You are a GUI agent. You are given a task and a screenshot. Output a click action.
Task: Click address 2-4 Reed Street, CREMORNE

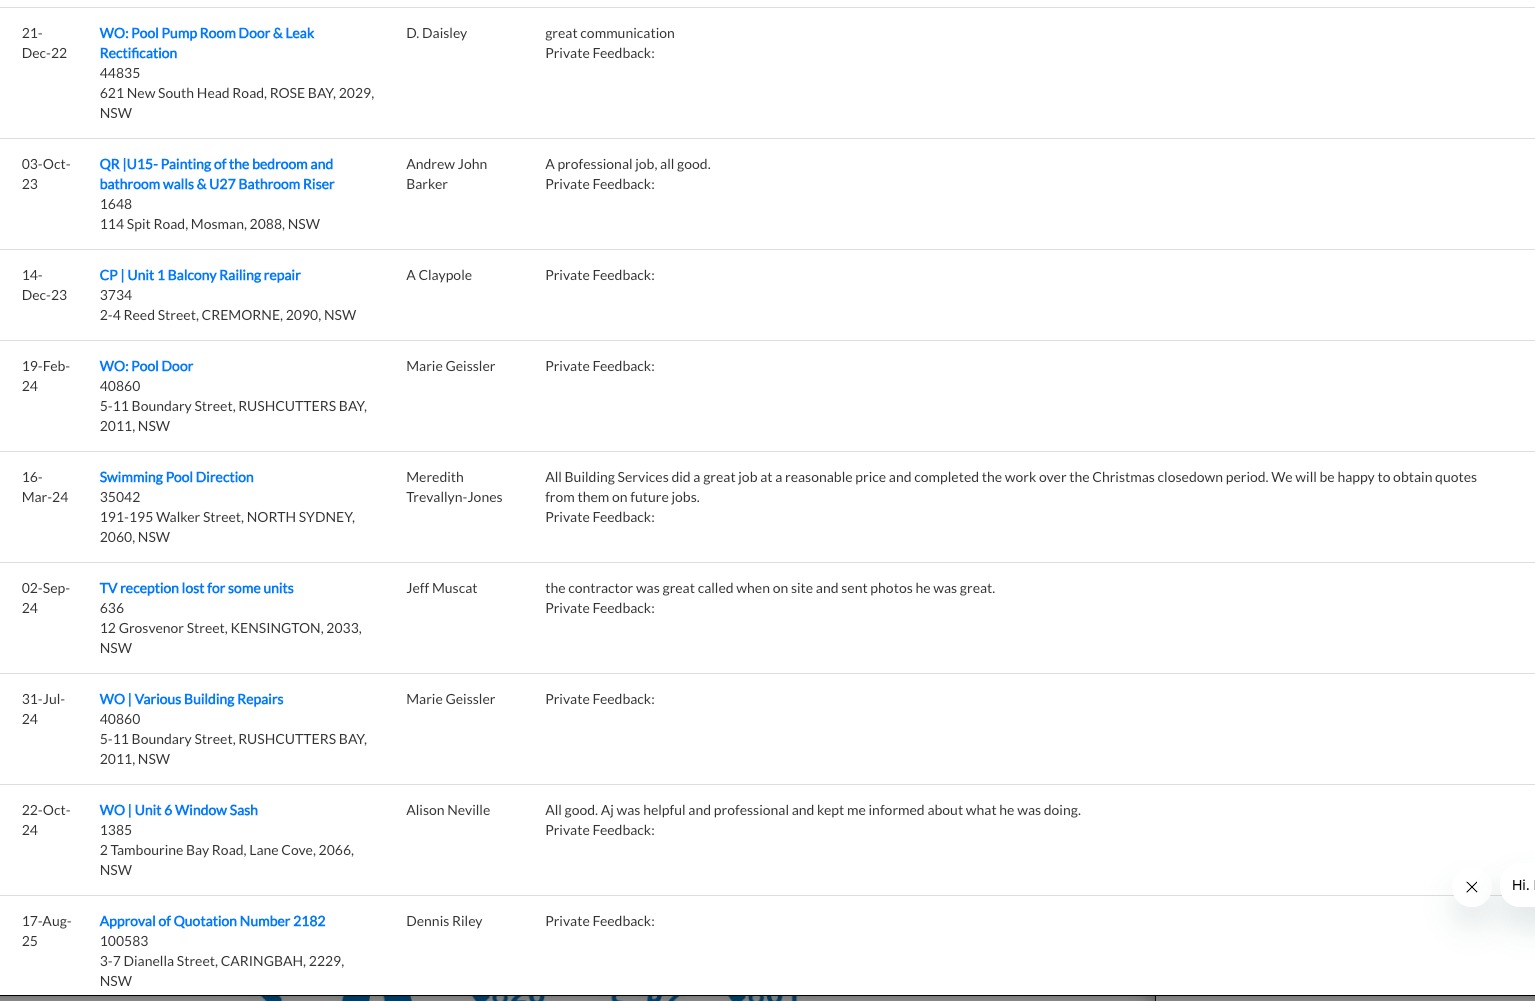(228, 315)
